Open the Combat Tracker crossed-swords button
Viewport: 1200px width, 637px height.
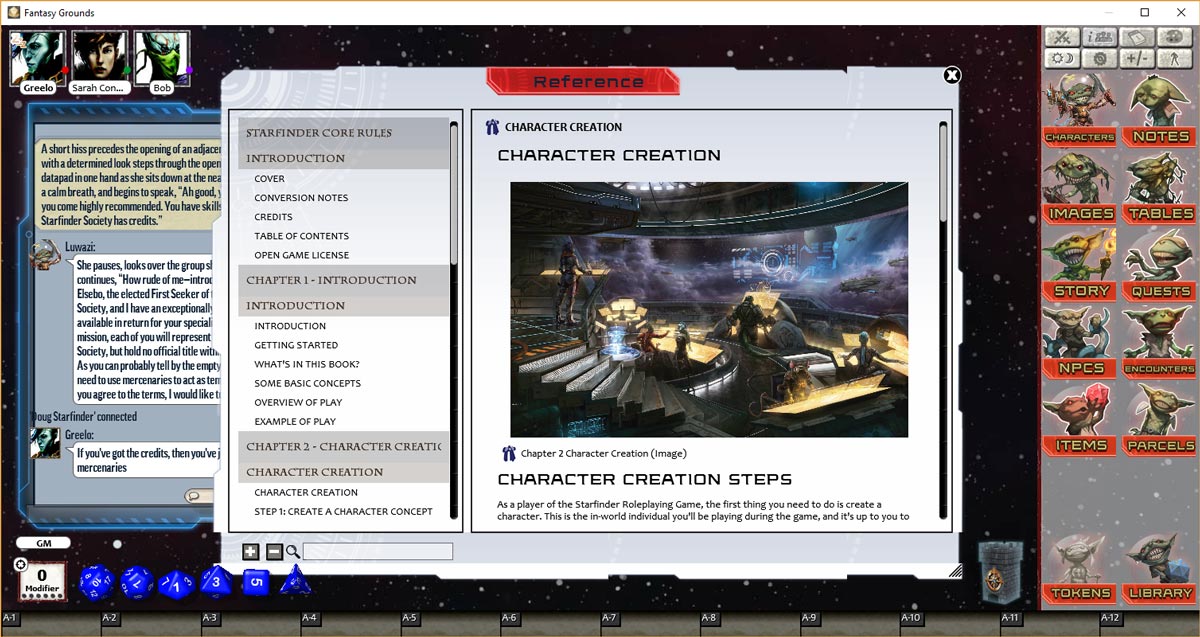point(1062,37)
